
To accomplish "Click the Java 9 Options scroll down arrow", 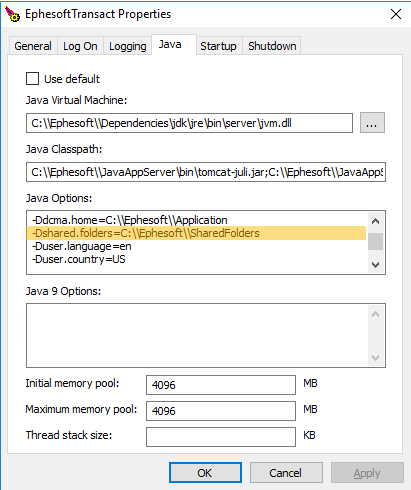I will pos(375,358).
